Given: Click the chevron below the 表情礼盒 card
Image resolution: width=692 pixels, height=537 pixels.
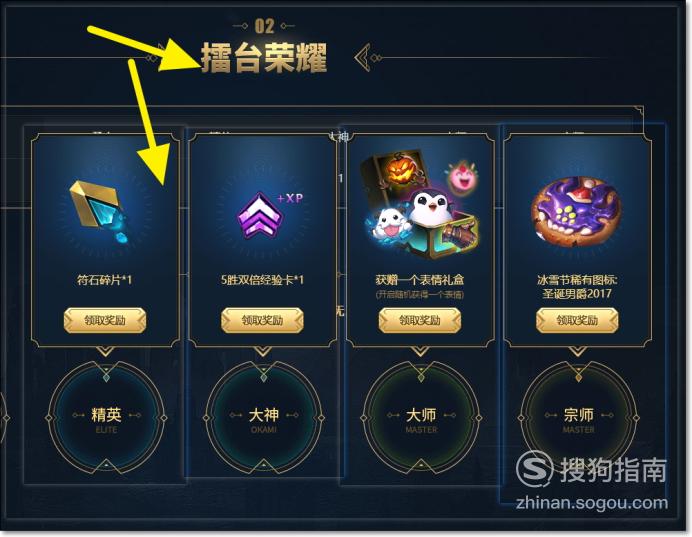Looking at the screenshot, I should (420, 351).
